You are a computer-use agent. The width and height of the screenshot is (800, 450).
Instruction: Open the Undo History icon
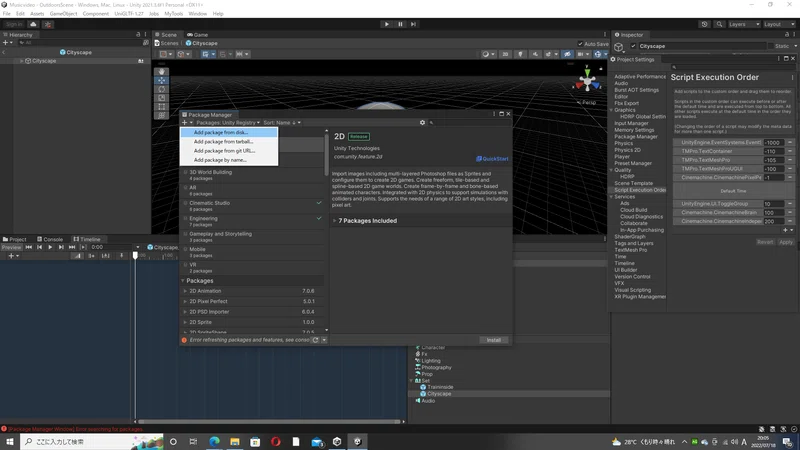(x=705, y=24)
